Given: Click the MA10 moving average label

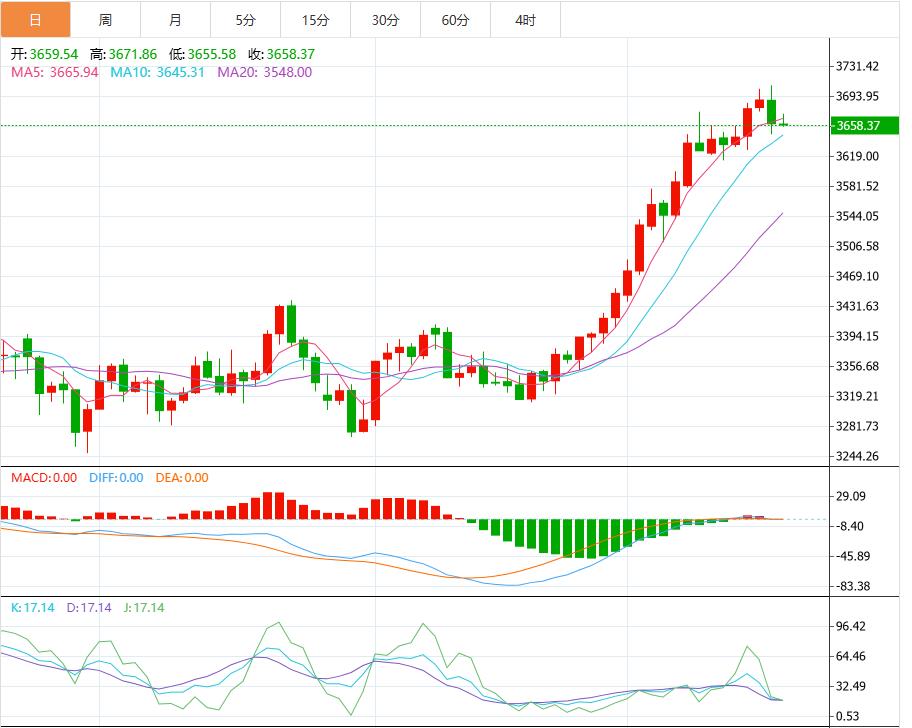Looking at the screenshot, I should [157, 72].
